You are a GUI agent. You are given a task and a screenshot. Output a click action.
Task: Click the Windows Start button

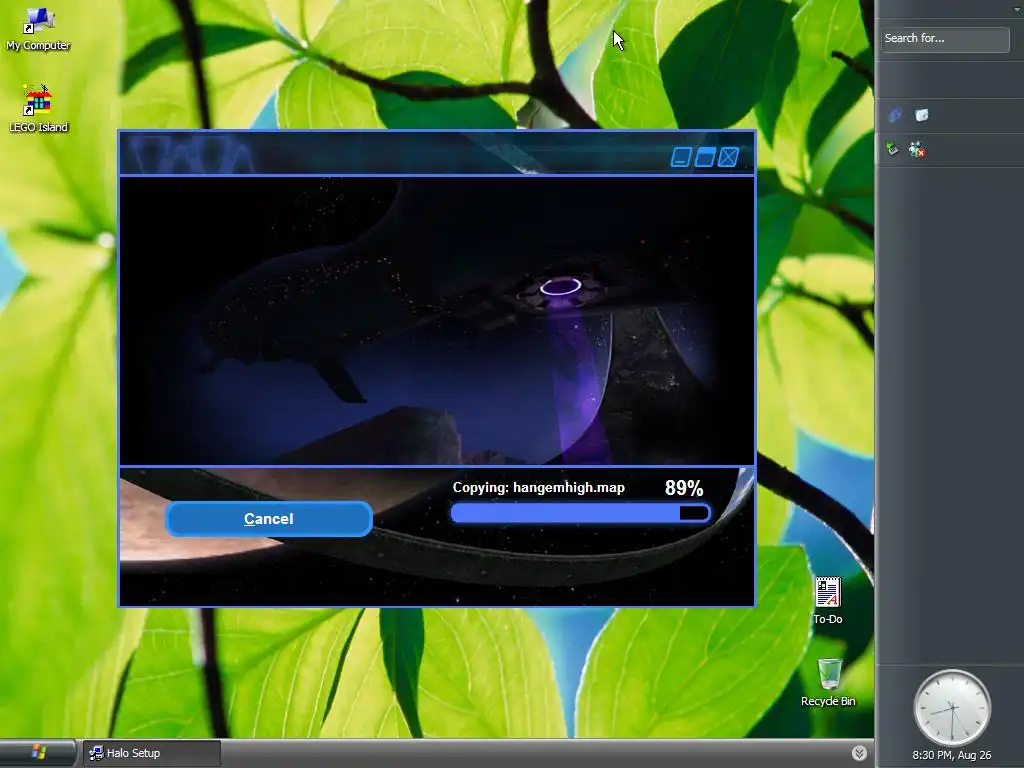point(38,753)
